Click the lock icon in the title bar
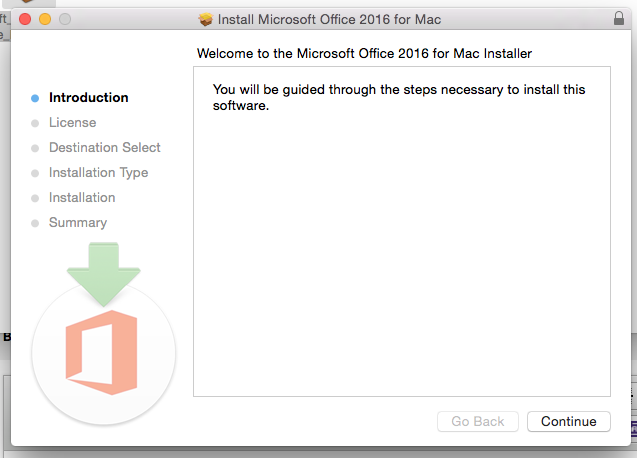The height and width of the screenshot is (458, 637). click(x=617, y=19)
